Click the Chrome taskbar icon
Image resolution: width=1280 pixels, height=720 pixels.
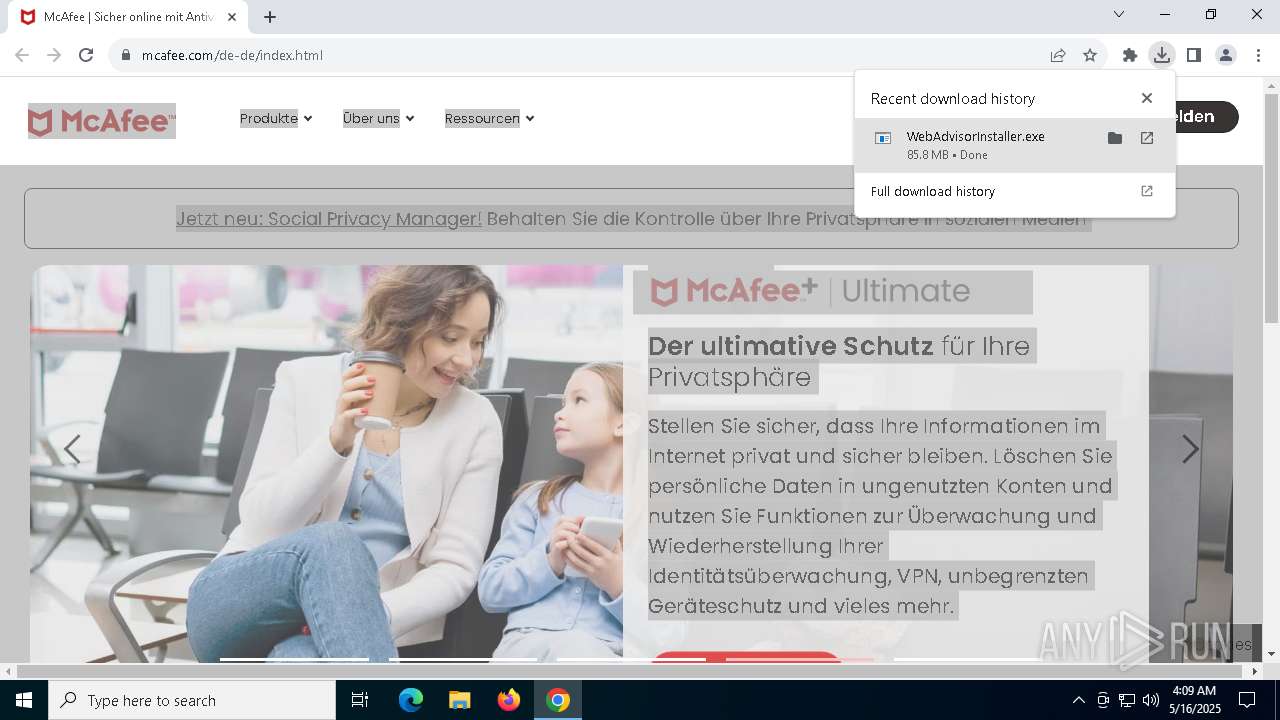click(x=558, y=700)
